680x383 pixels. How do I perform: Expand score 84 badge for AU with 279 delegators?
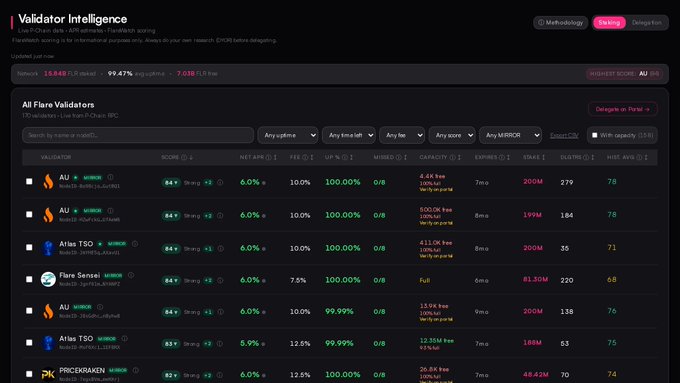(x=171, y=183)
